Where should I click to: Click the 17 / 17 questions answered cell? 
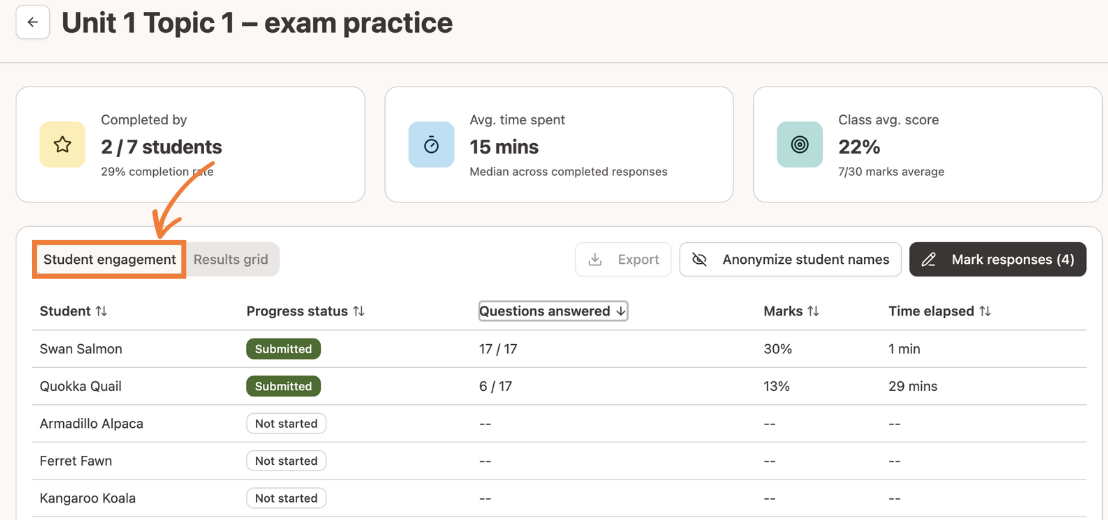pos(498,349)
